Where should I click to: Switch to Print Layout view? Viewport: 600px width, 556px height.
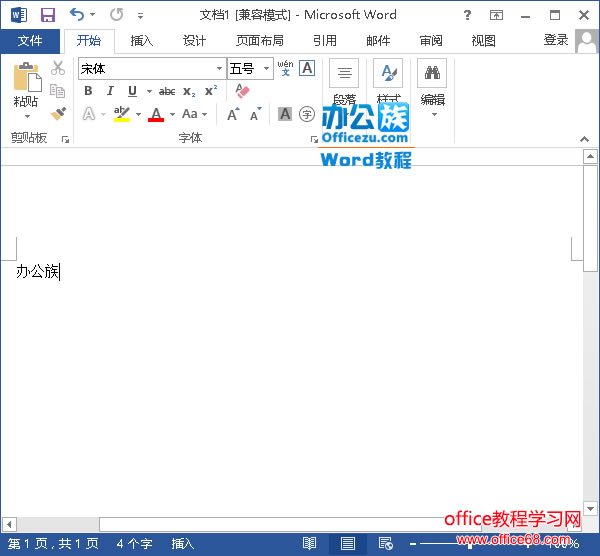pyautogui.click(x=347, y=543)
